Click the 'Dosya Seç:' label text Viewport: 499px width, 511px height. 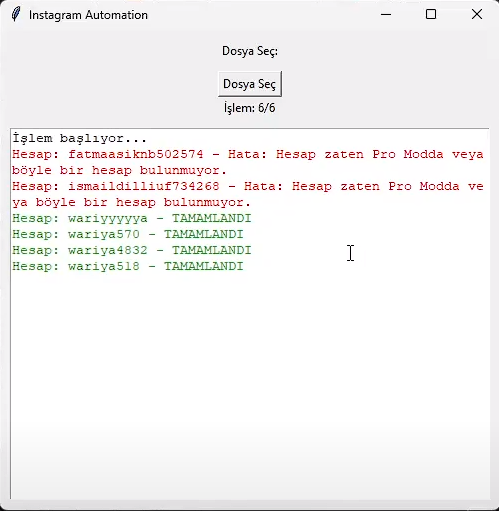click(250, 51)
